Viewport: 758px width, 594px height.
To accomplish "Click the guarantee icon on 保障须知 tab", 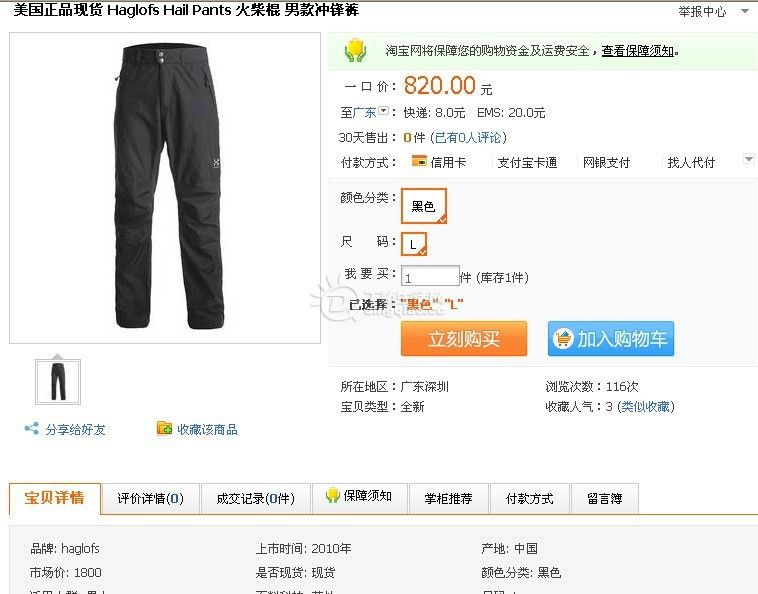I will point(333,495).
